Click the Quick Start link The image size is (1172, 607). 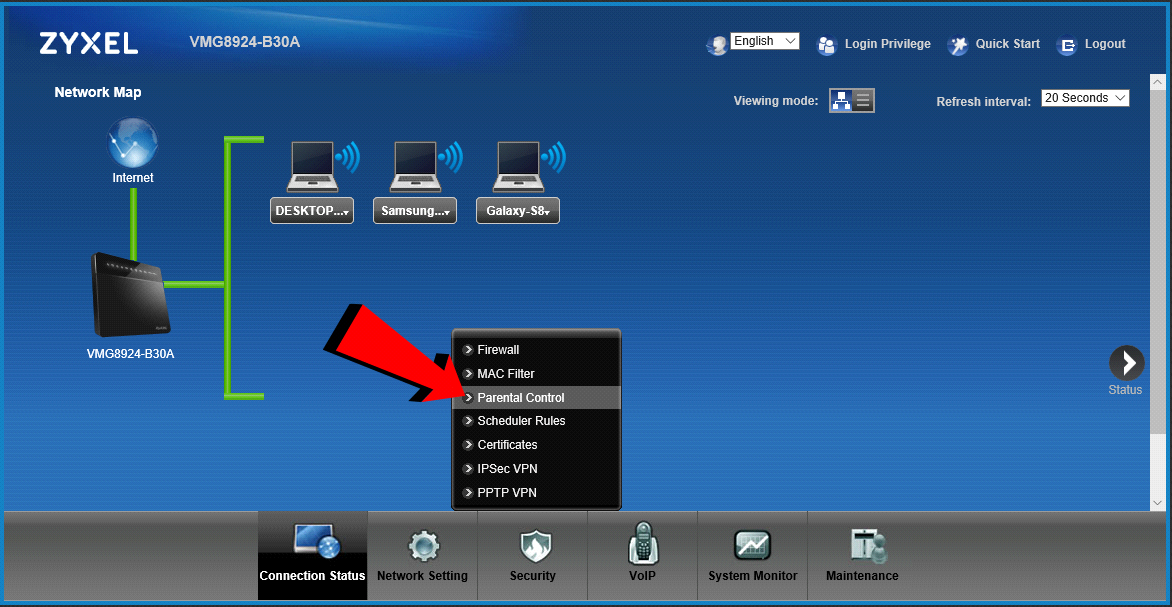point(1008,44)
